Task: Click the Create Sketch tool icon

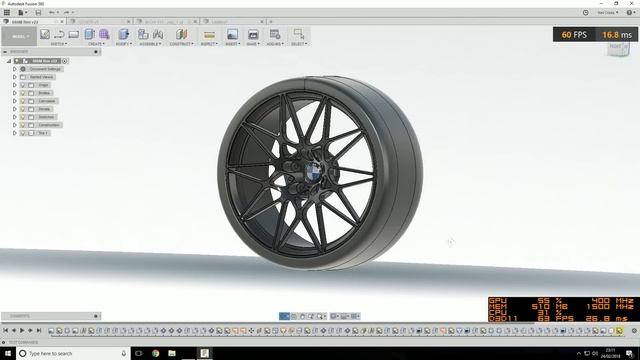Action: point(45,34)
